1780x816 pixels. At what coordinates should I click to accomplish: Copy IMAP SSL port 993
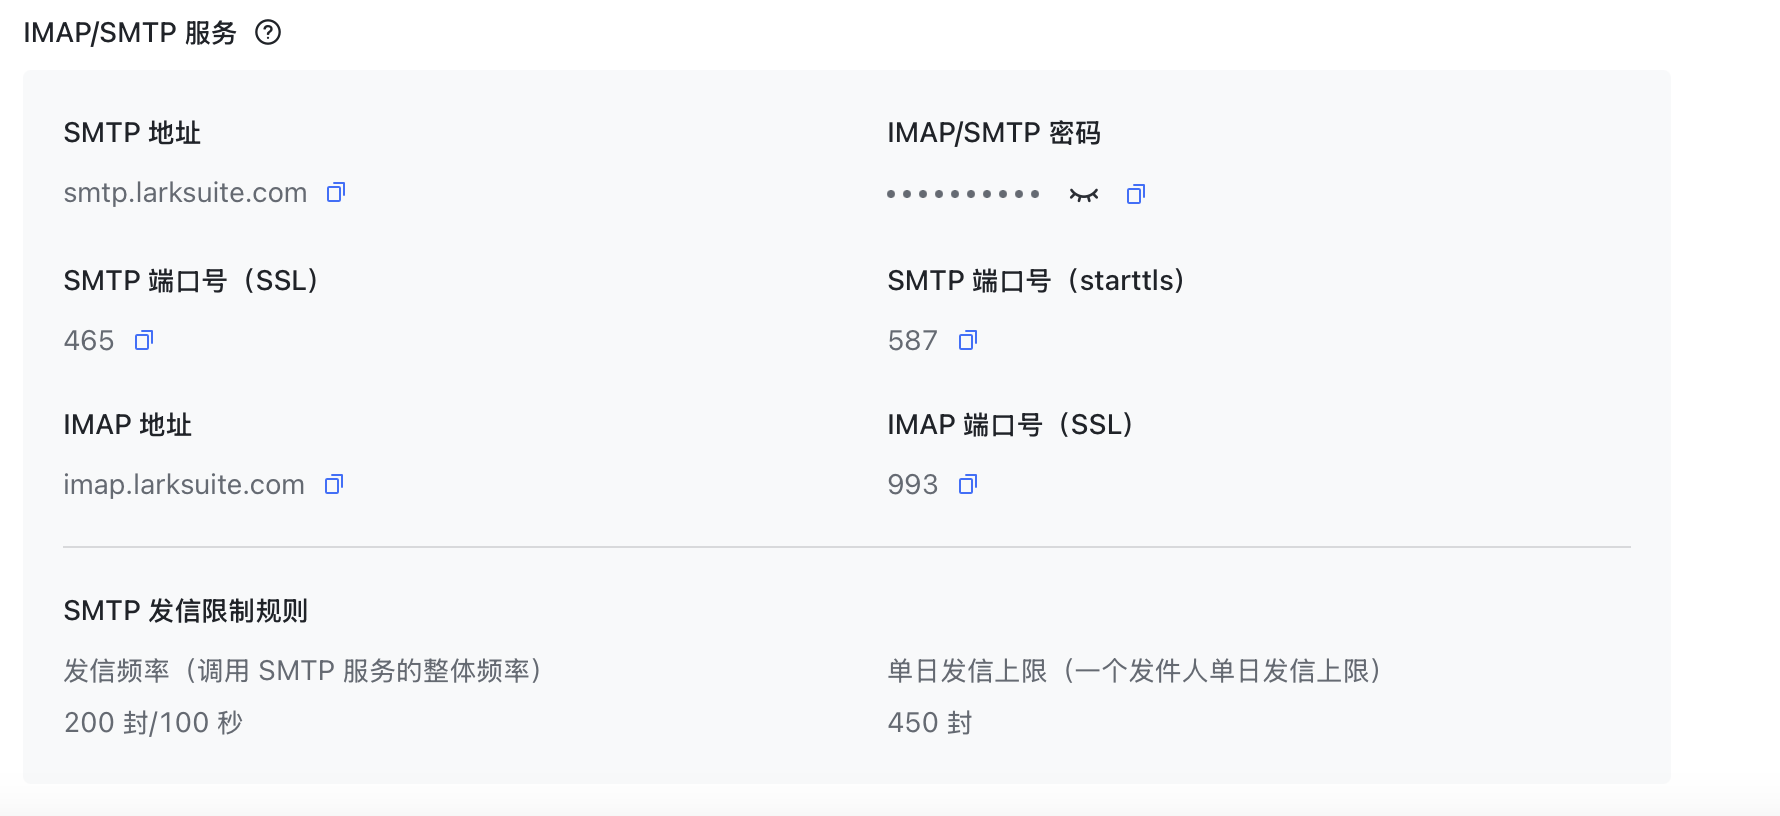968,484
